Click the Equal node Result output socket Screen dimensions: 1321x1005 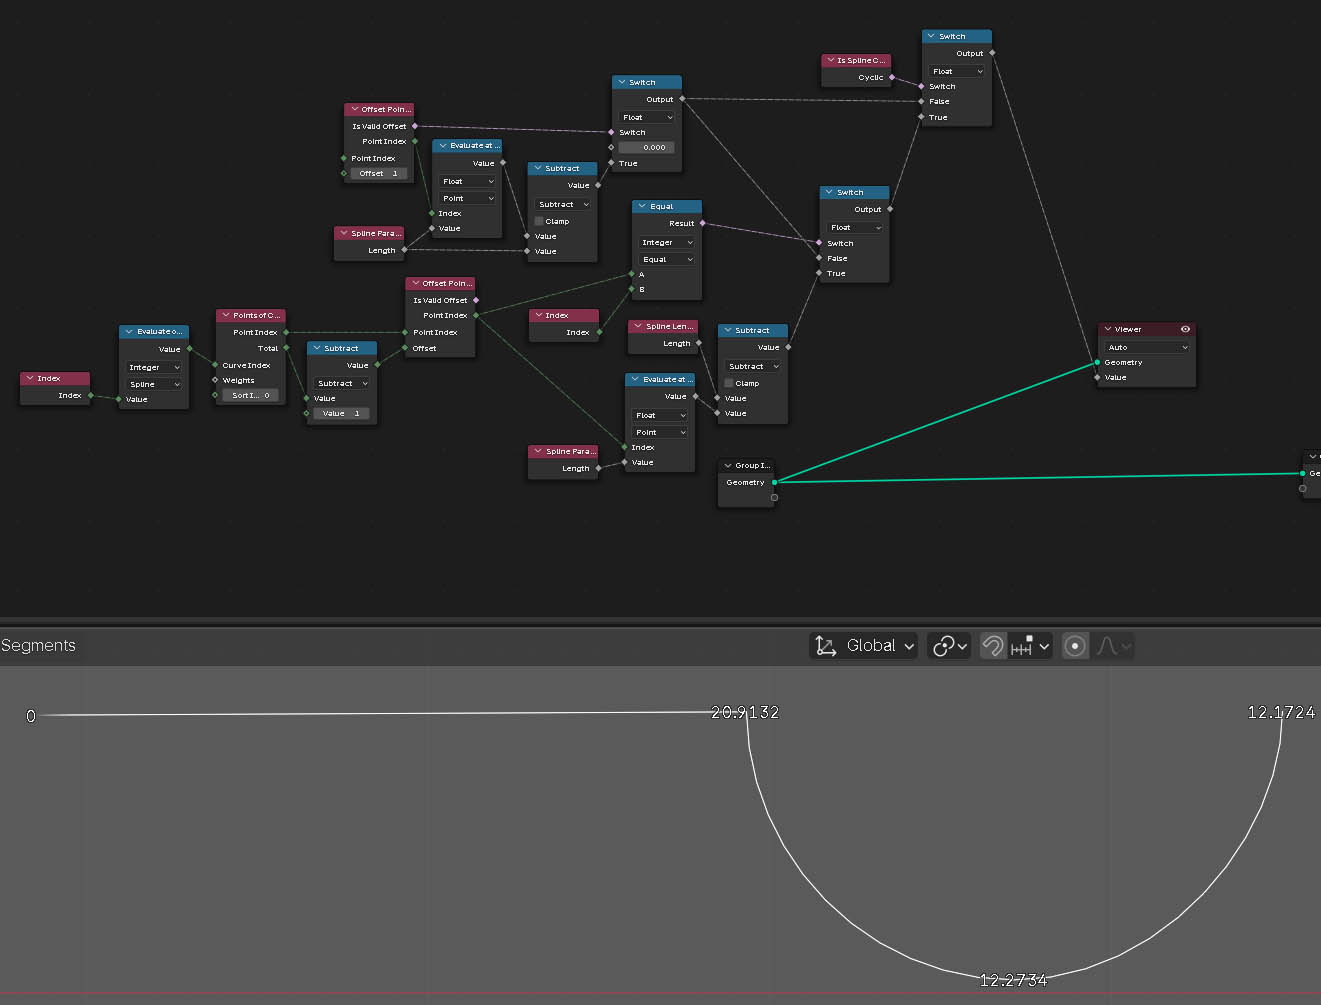click(702, 223)
